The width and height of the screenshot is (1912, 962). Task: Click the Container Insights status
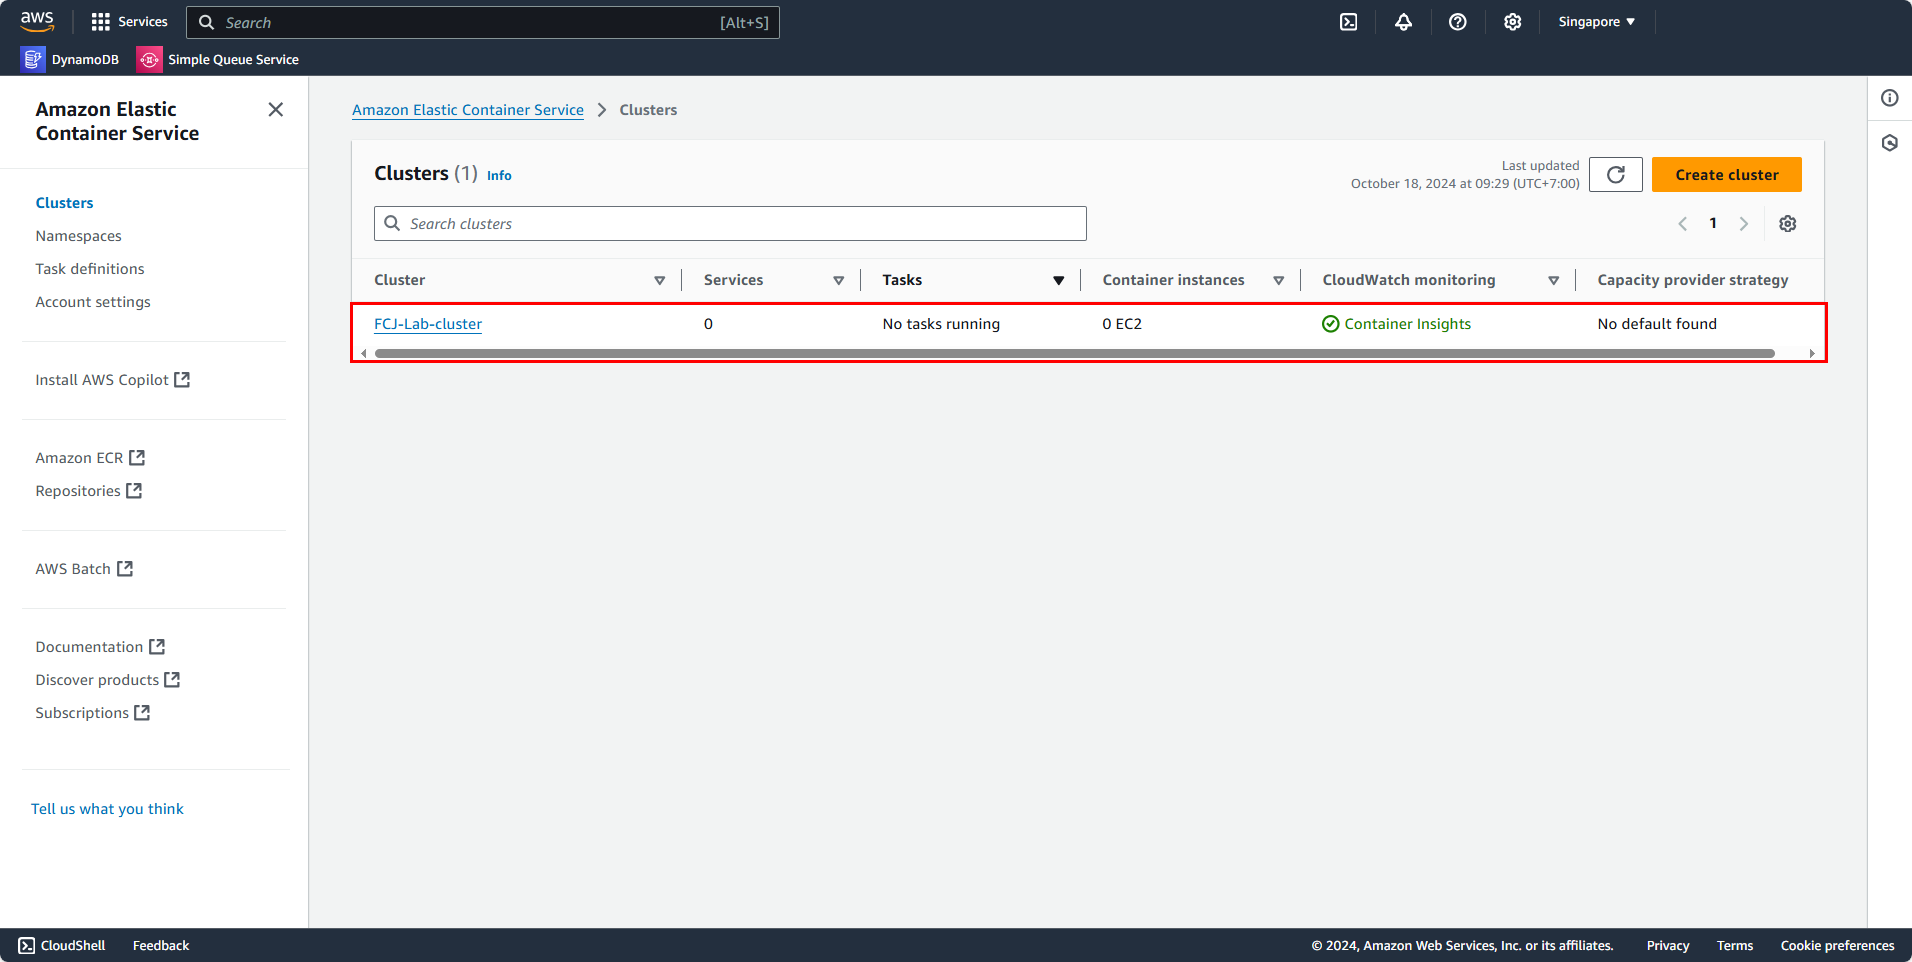(x=1397, y=324)
